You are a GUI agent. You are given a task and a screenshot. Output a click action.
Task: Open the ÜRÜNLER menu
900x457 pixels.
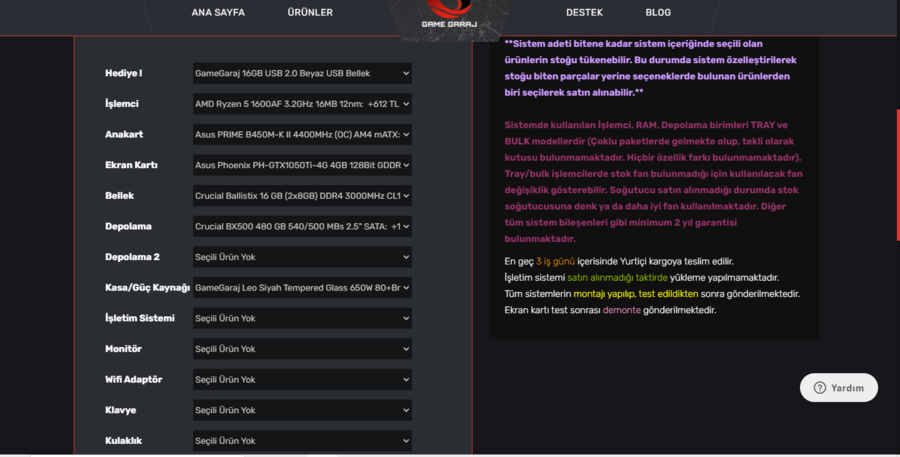click(310, 12)
